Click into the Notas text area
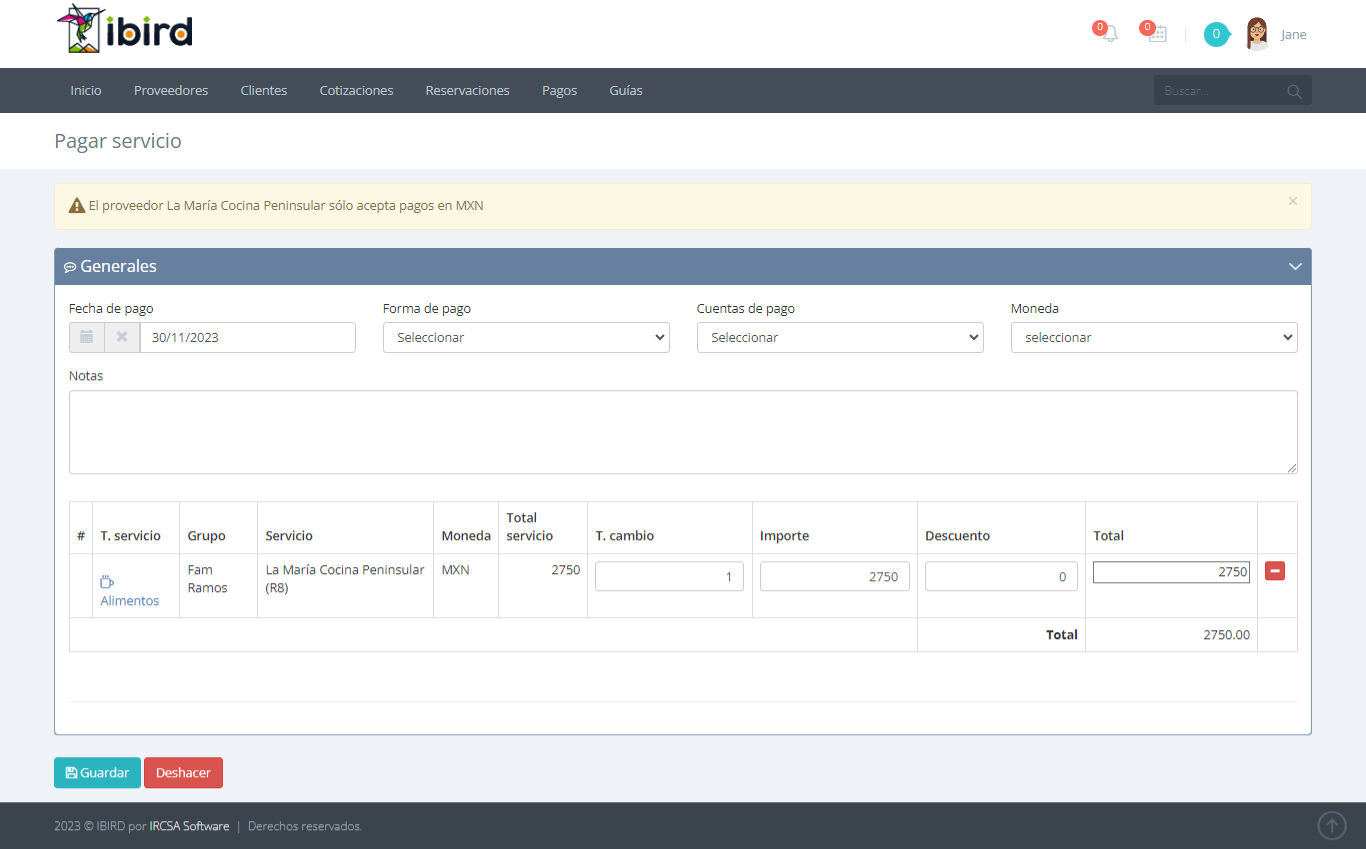This screenshot has width=1366, height=849. click(x=683, y=432)
